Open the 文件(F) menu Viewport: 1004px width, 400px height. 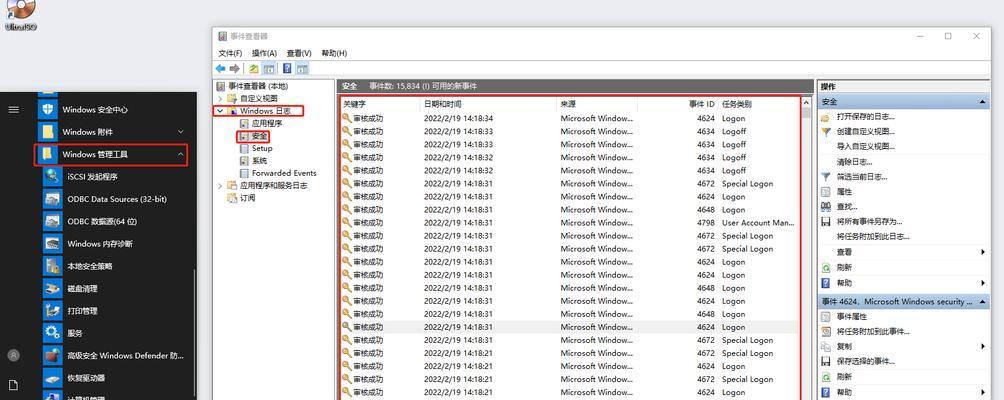click(230, 53)
